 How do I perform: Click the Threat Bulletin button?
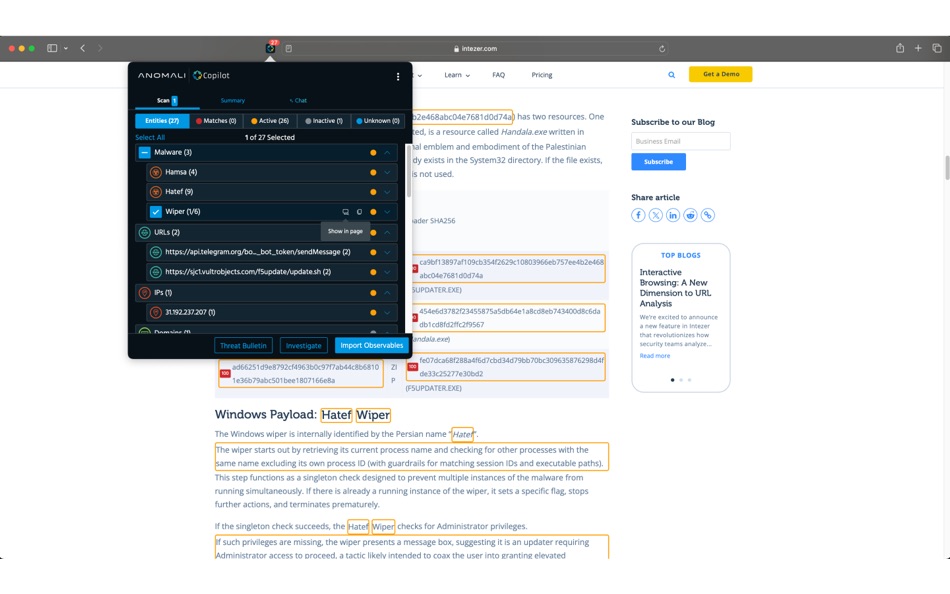click(x=243, y=345)
